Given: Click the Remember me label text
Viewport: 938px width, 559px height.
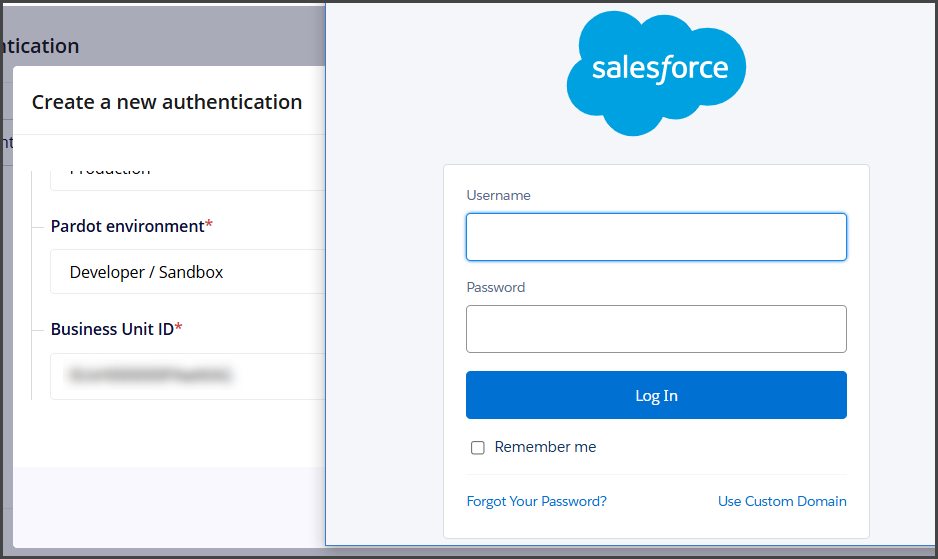Looking at the screenshot, I should [545, 447].
